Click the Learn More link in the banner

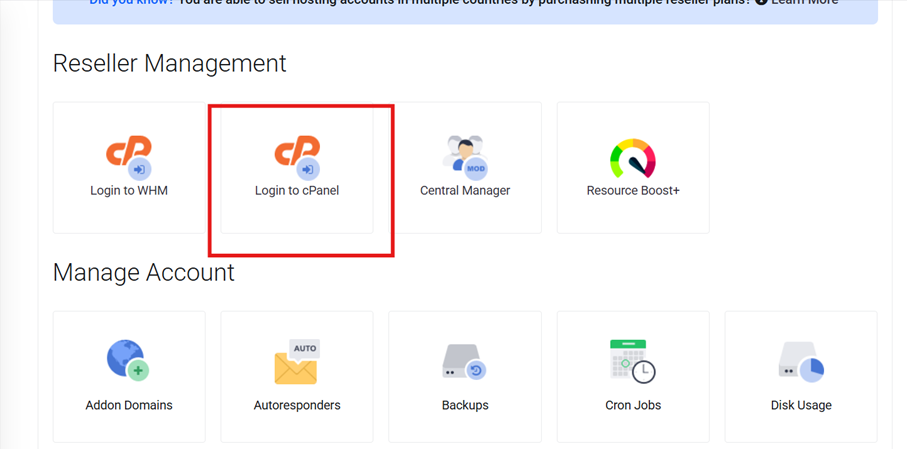coord(804,3)
